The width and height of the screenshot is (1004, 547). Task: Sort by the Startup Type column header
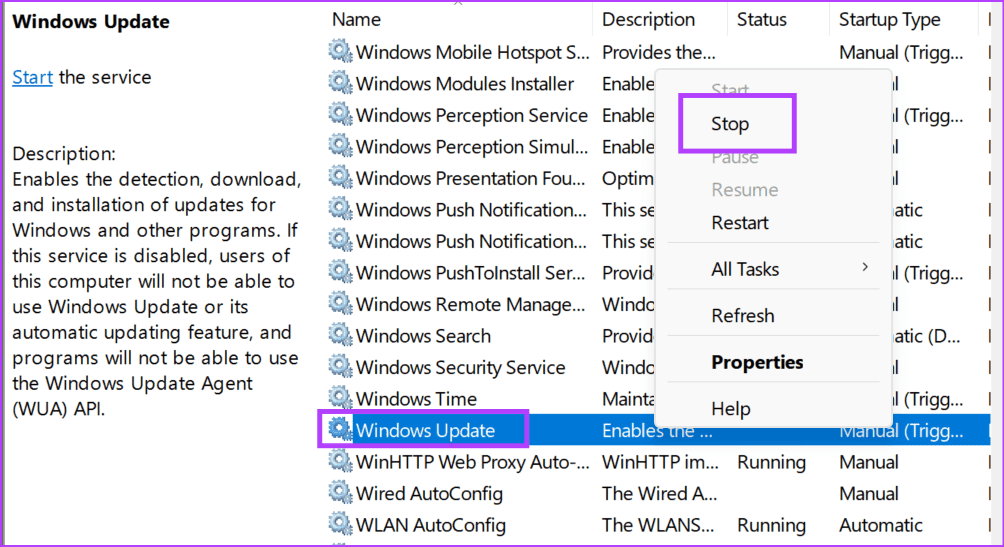[889, 20]
